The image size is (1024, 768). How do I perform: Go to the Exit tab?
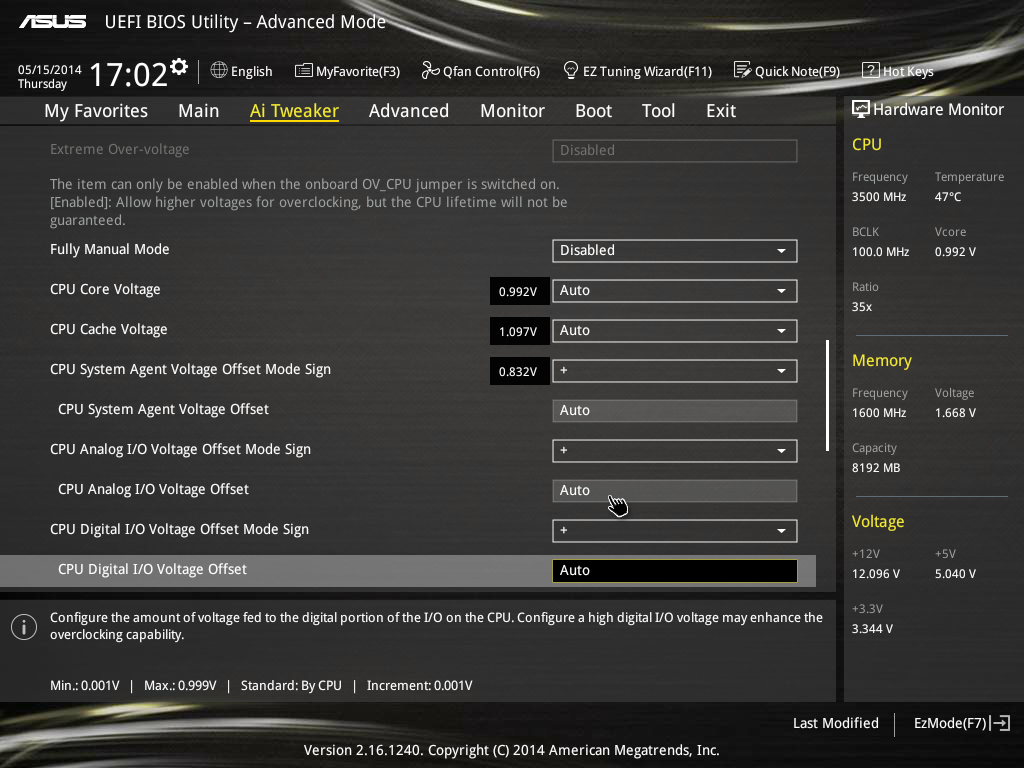pos(721,111)
